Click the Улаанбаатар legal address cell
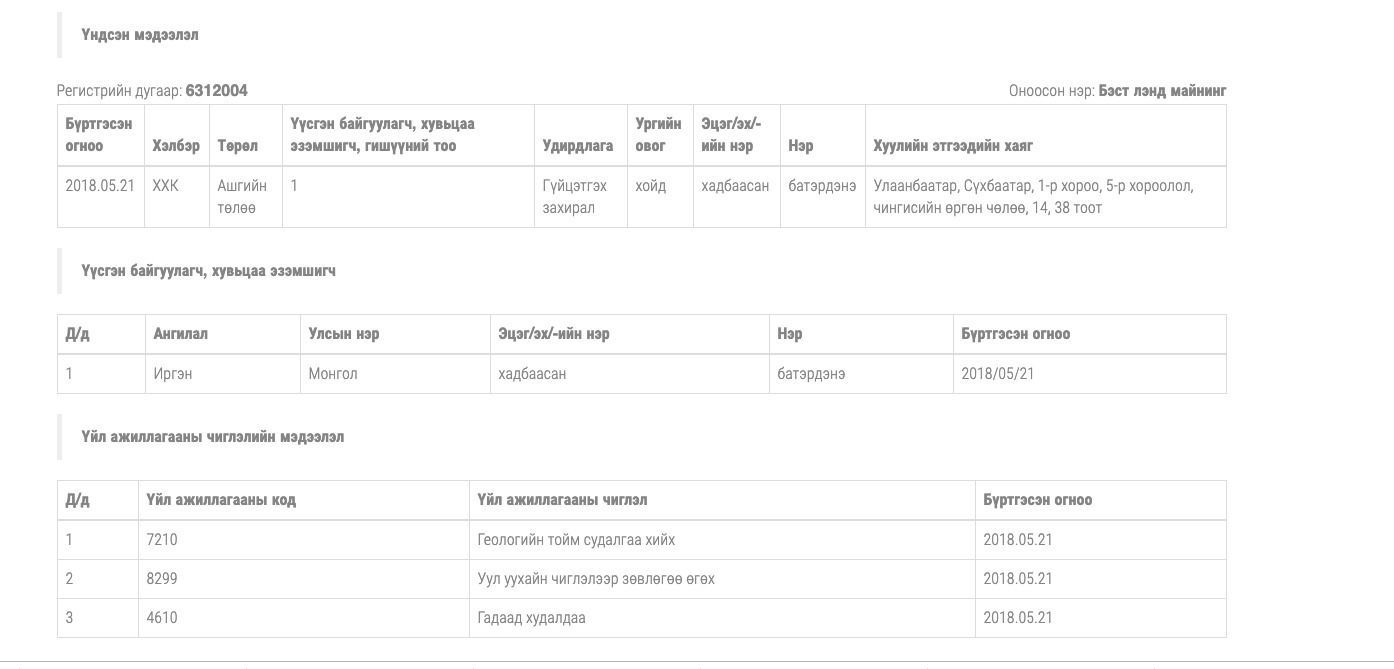Viewport: 1394px width, 669px height. pos(1033,197)
